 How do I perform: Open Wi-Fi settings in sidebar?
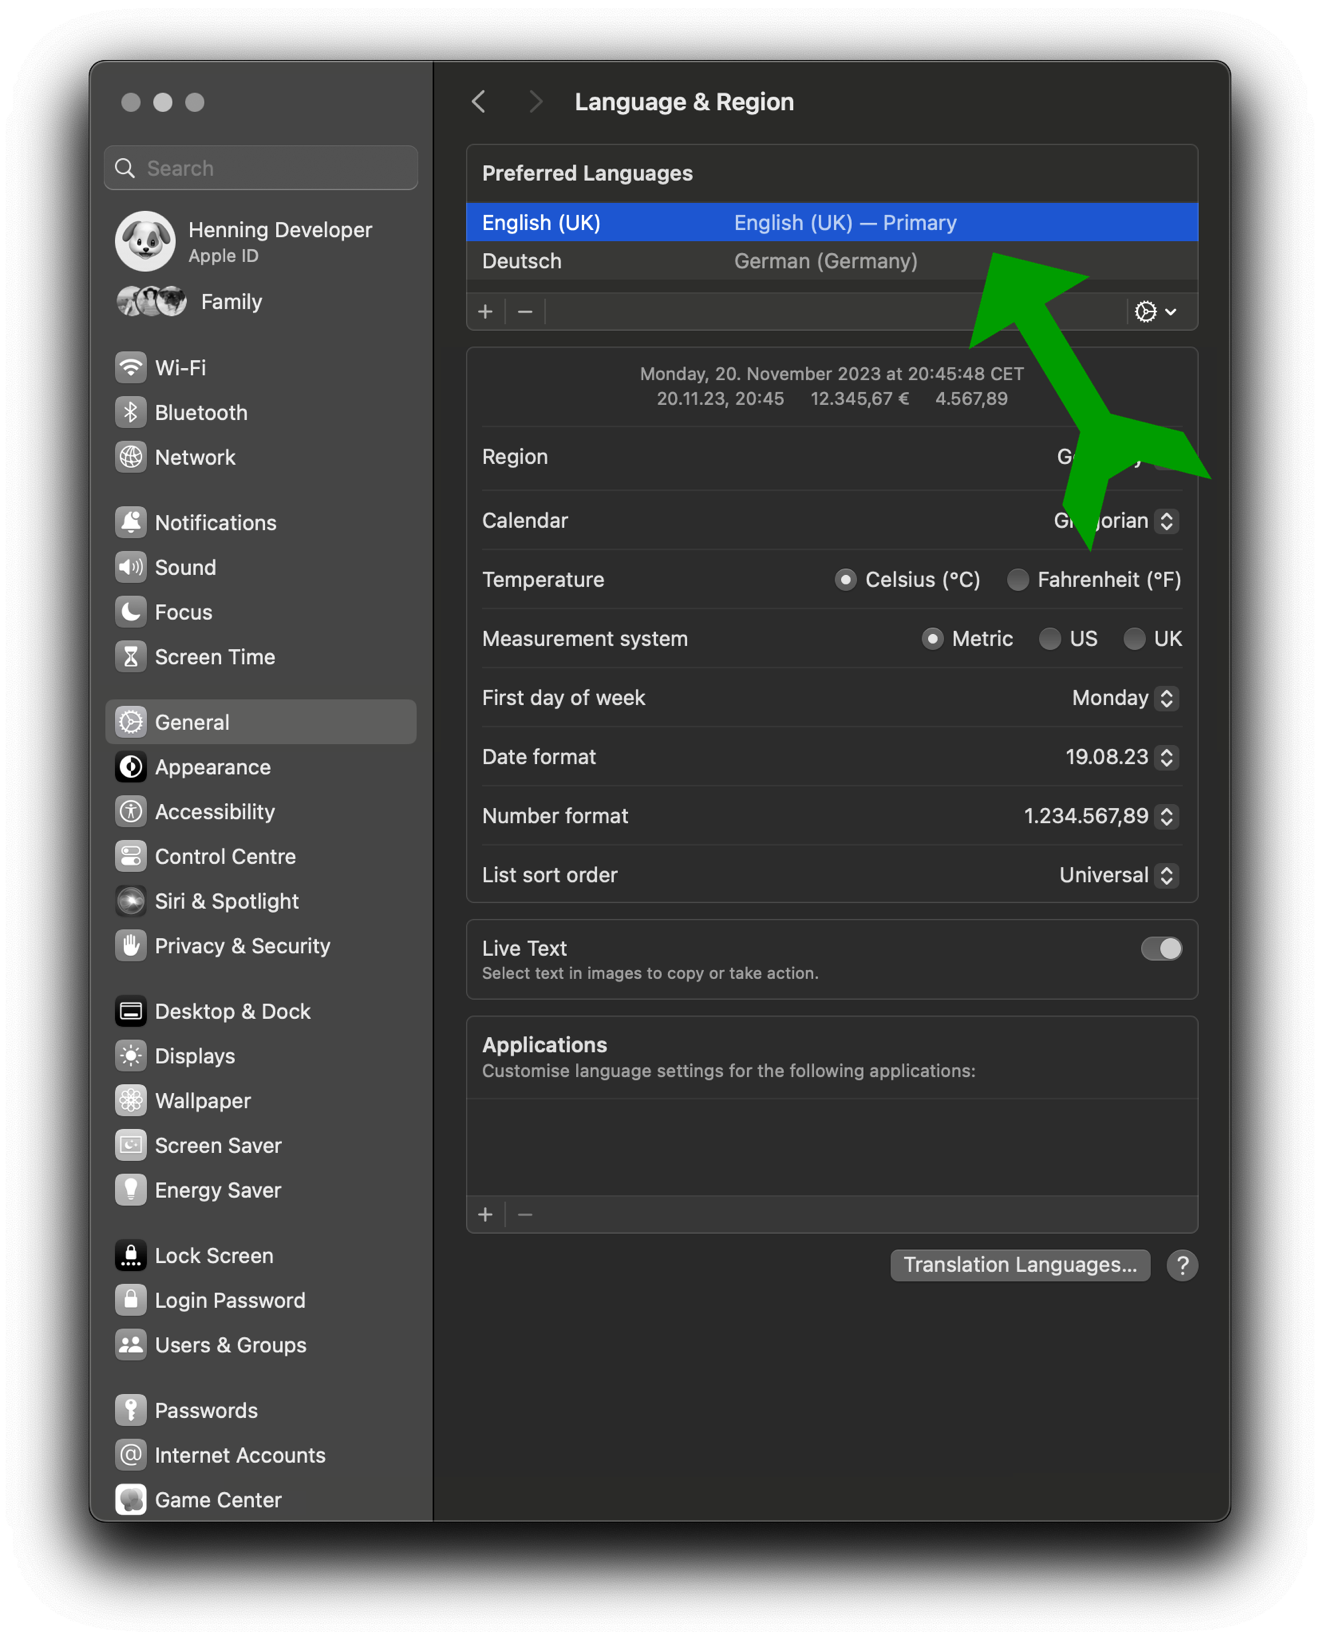tap(180, 368)
